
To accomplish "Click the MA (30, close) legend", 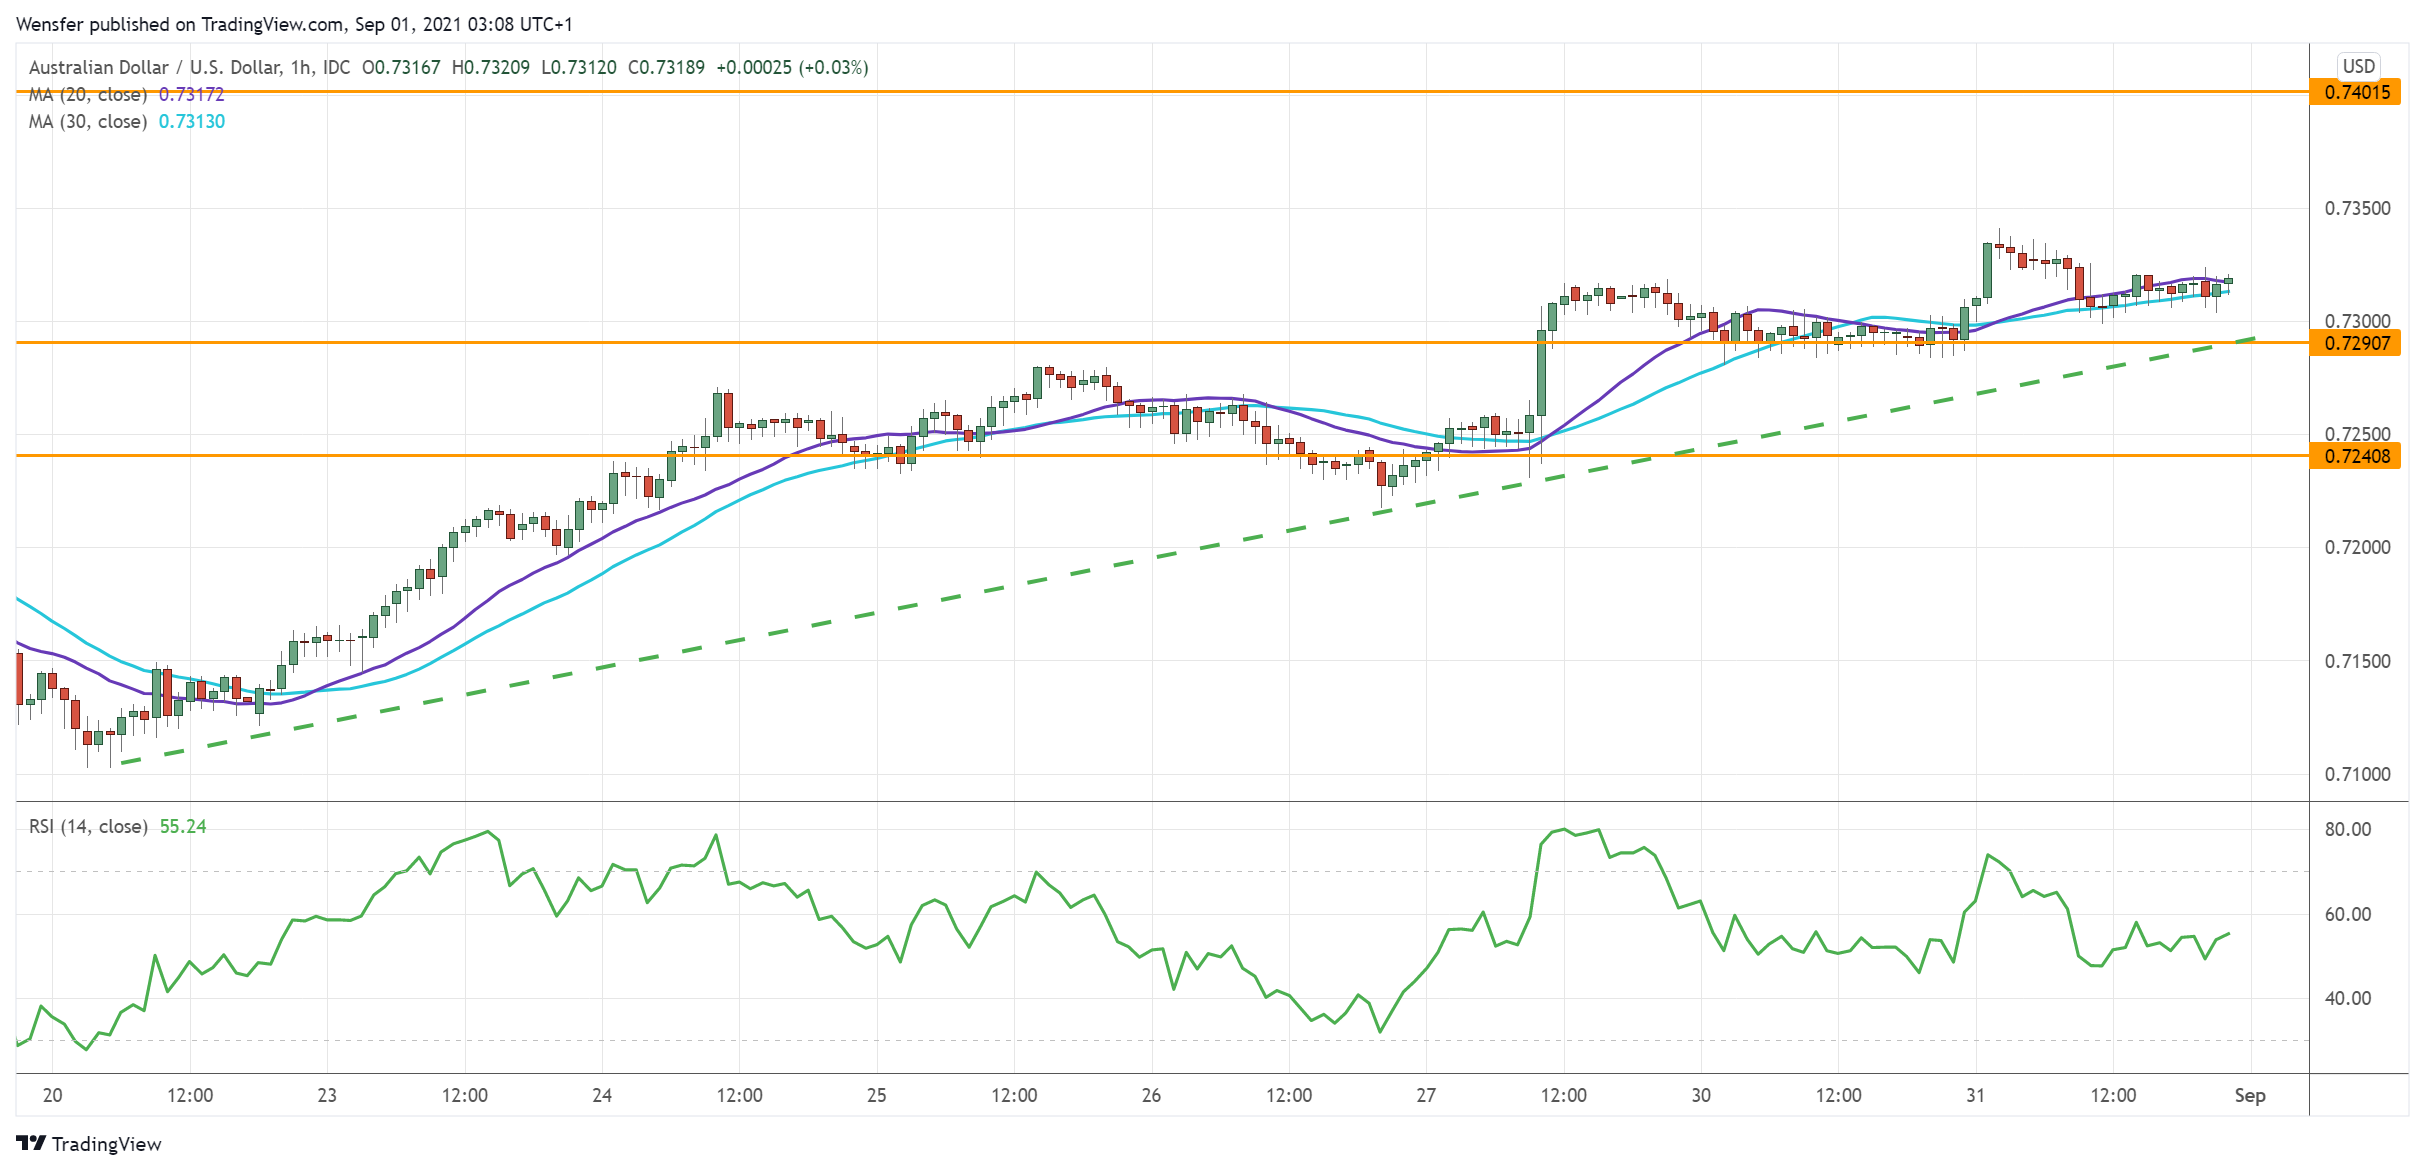I will (x=88, y=122).
